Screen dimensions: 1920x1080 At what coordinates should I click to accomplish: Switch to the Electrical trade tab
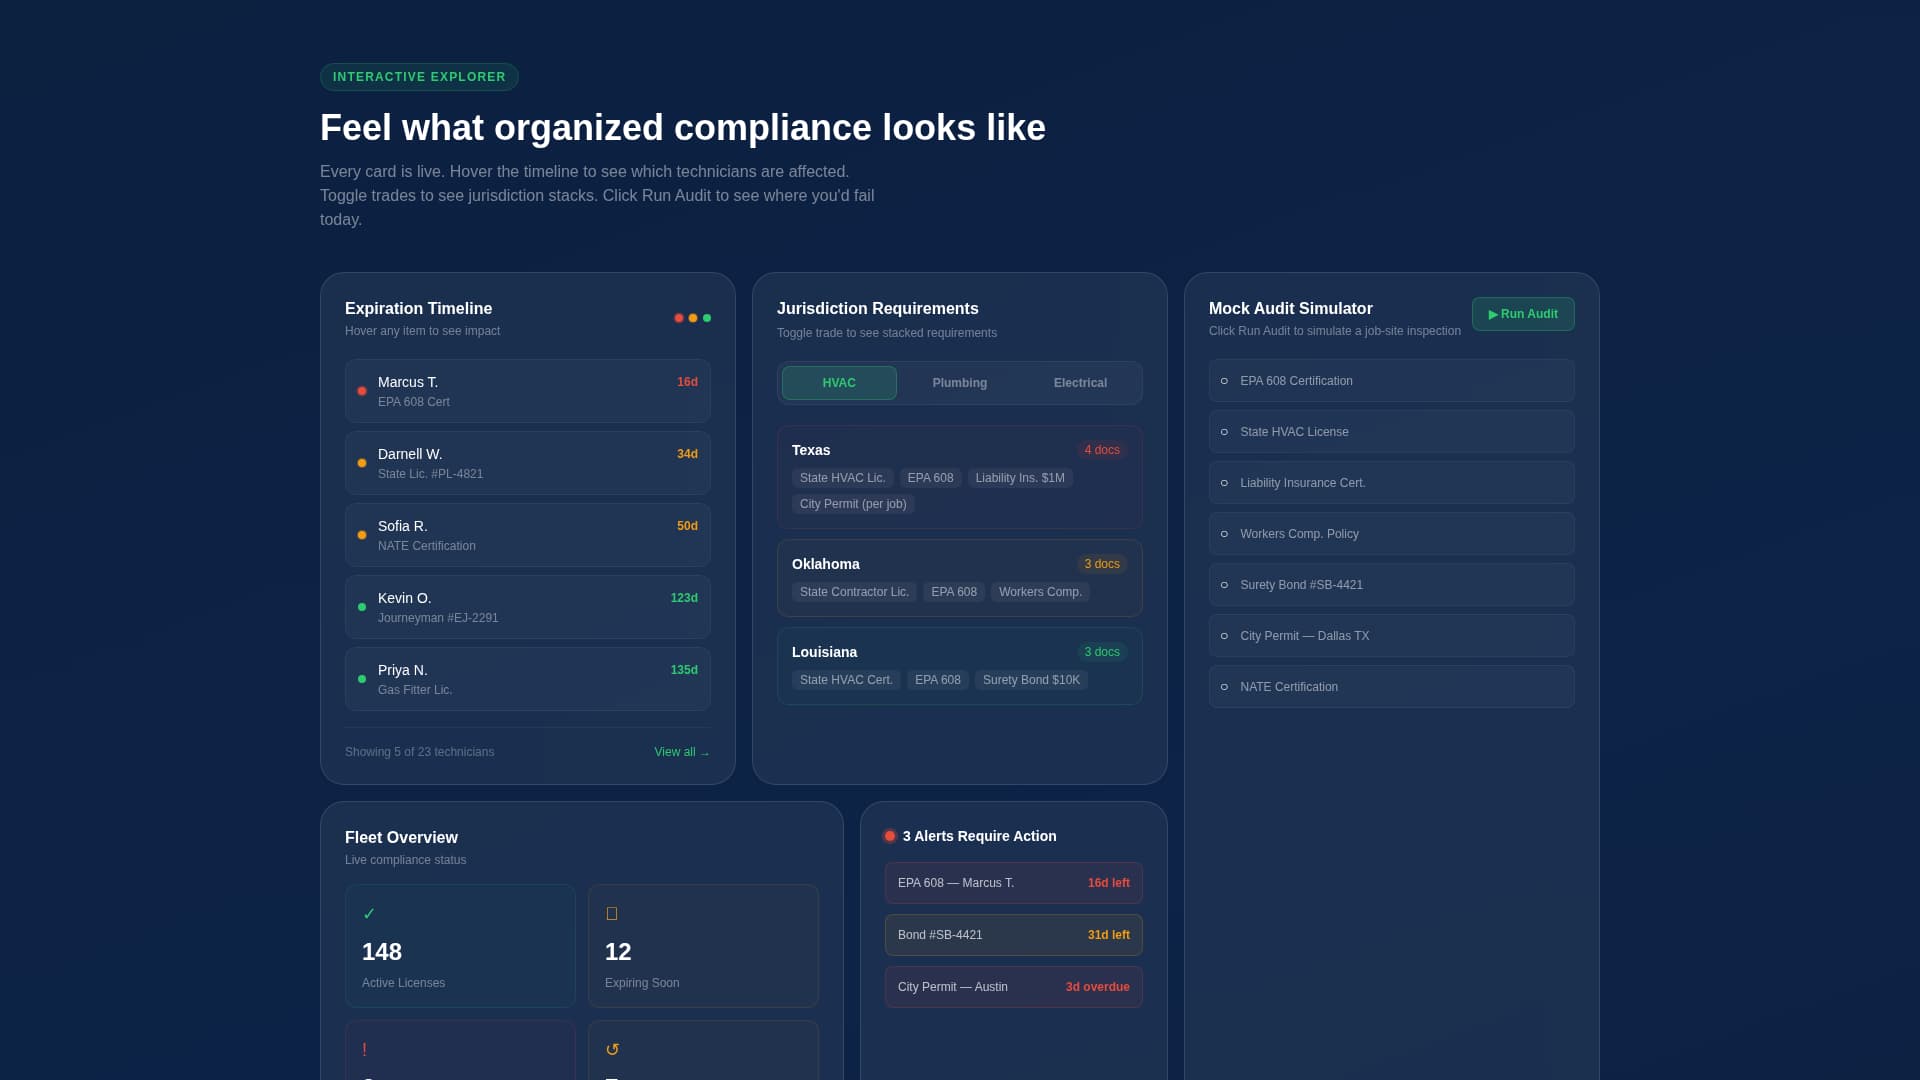pos(1080,383)
